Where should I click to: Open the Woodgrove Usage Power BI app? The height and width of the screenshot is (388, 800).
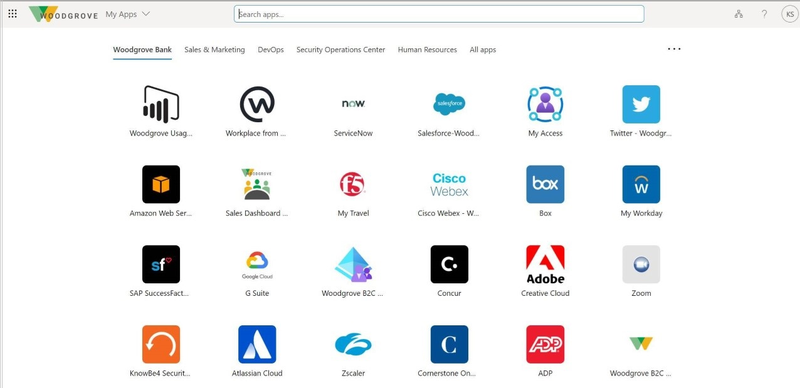(161, 104)
